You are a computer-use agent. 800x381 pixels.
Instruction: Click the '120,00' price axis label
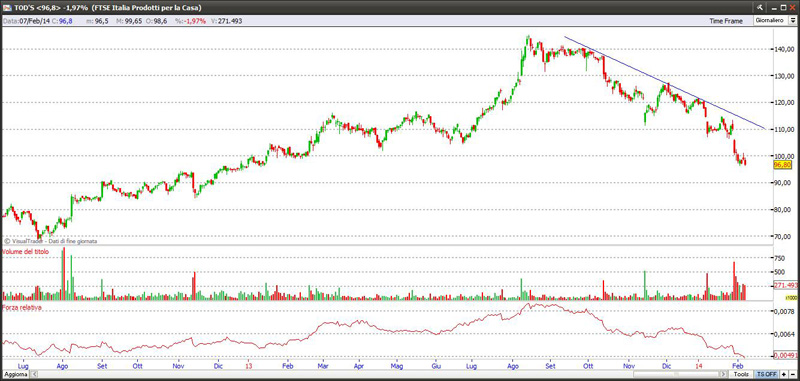click(784, 103)
